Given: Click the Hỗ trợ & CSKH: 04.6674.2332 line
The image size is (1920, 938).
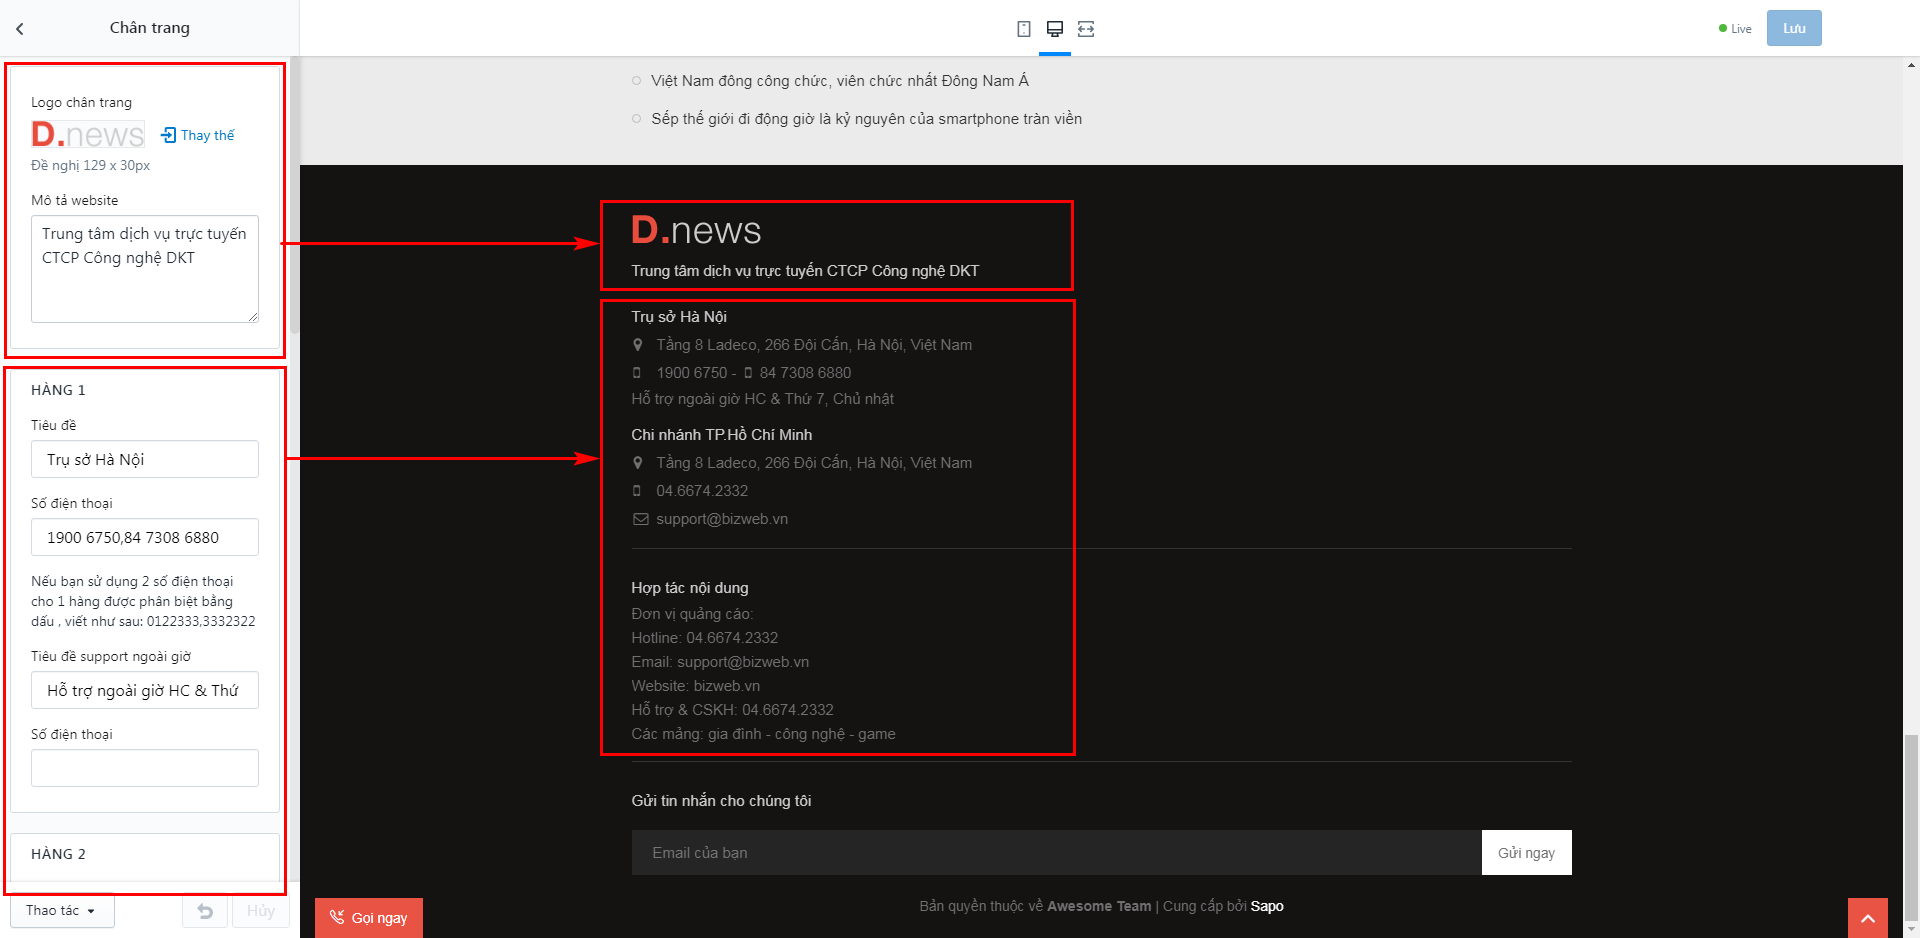Looking at the screenshot, I should pos(732,710).
